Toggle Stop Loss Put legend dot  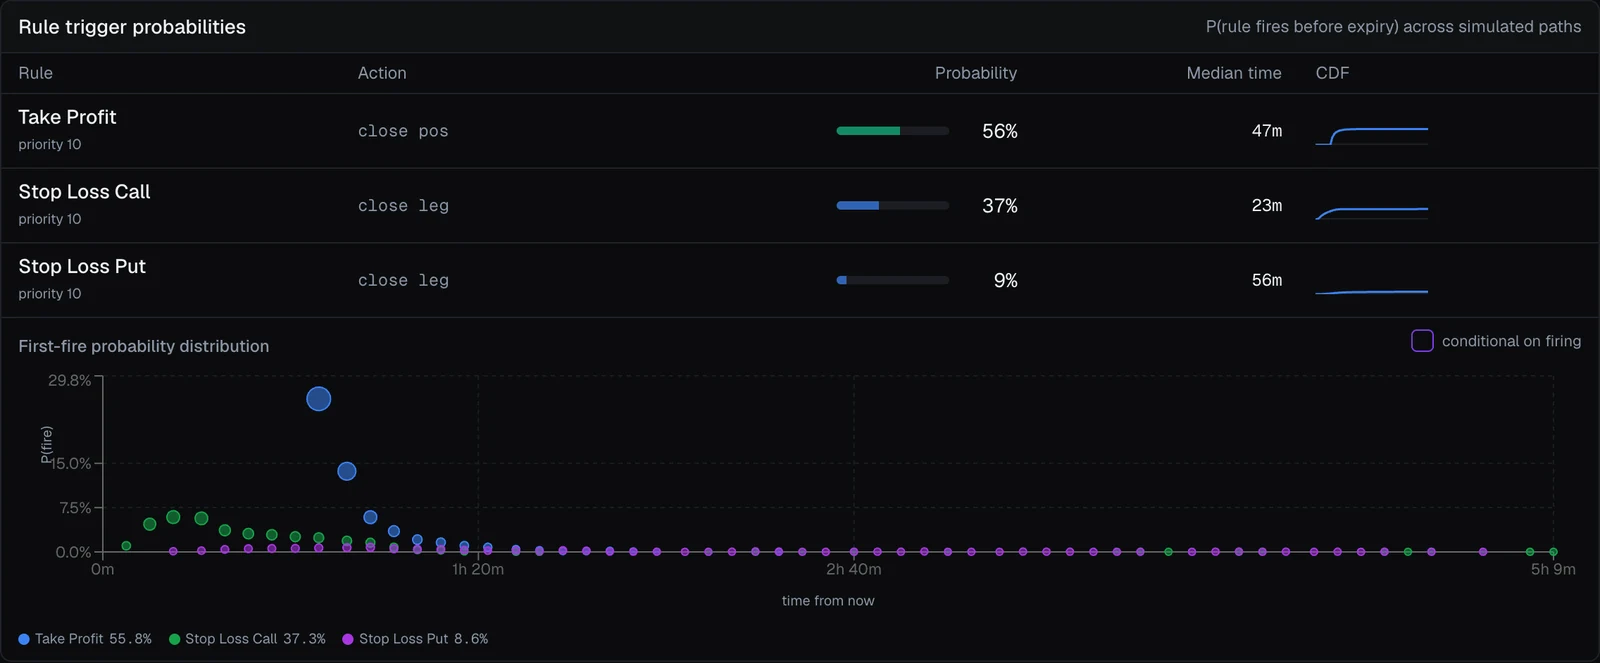point(348,639)
